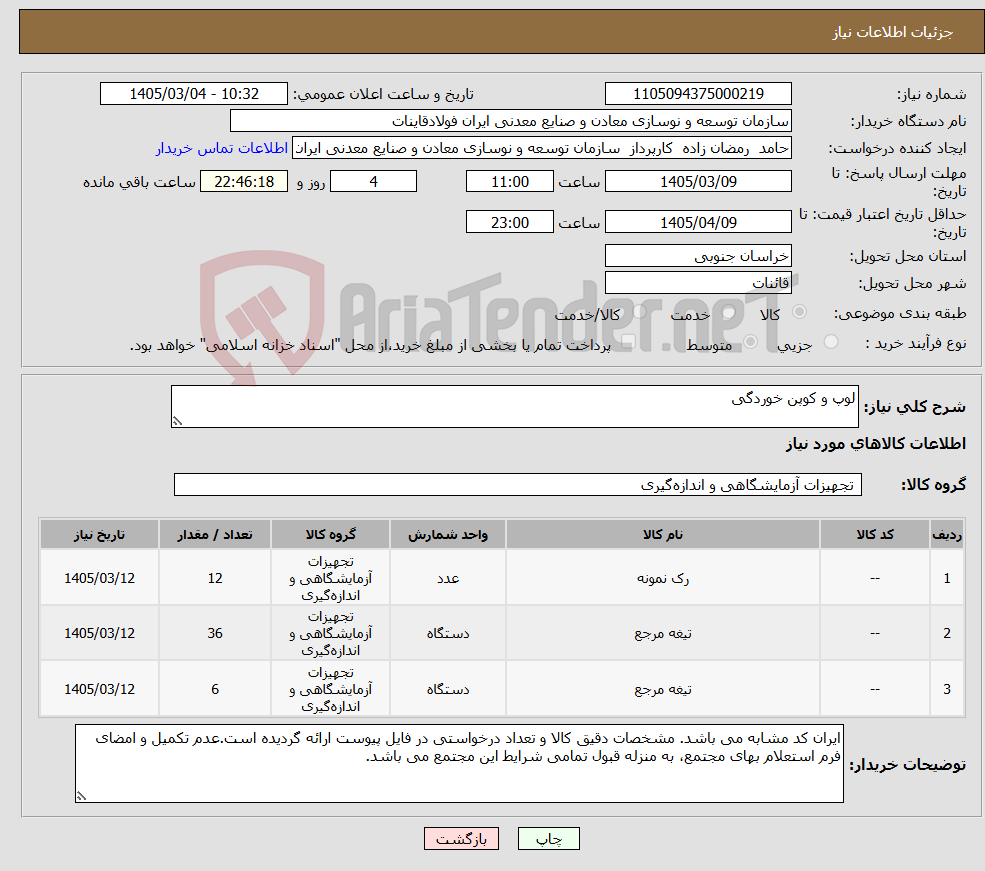This screenshot has height=871, width=985.
Task: Click the 11:00 deadline time field
Action: point(509,181)
